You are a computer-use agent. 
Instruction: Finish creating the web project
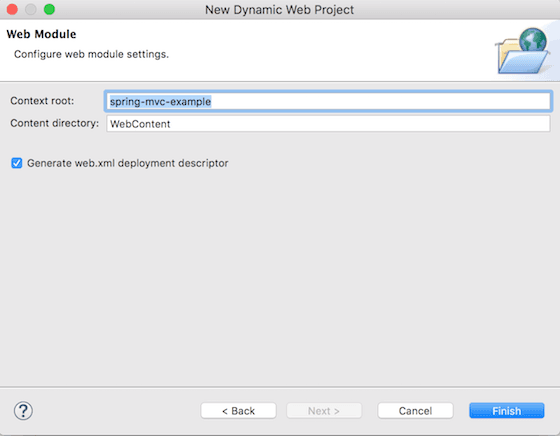pos(506,411)
